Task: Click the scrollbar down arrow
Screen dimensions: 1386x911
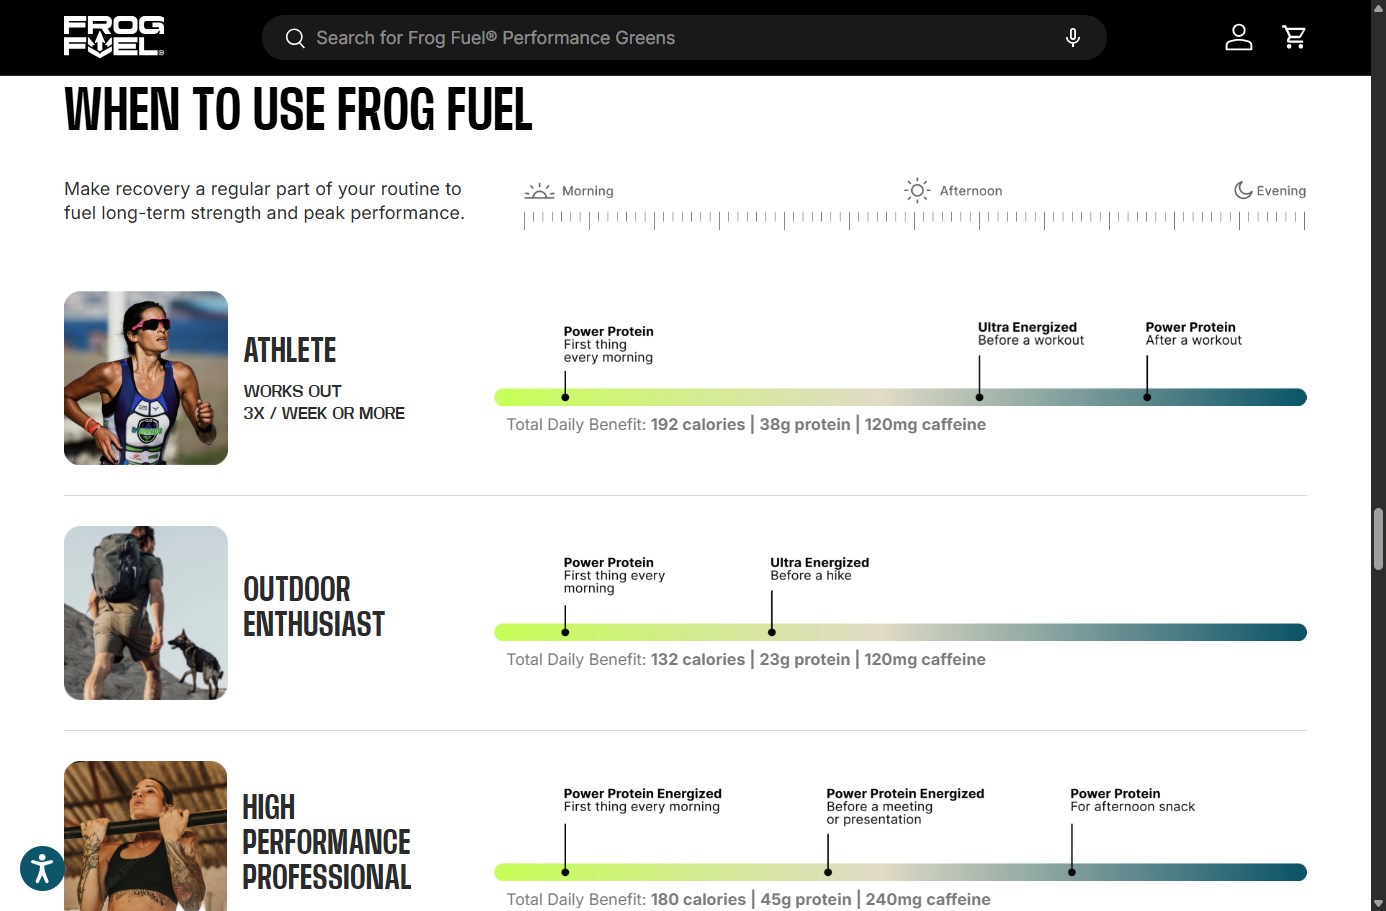Action: (x=1378, y=903)
